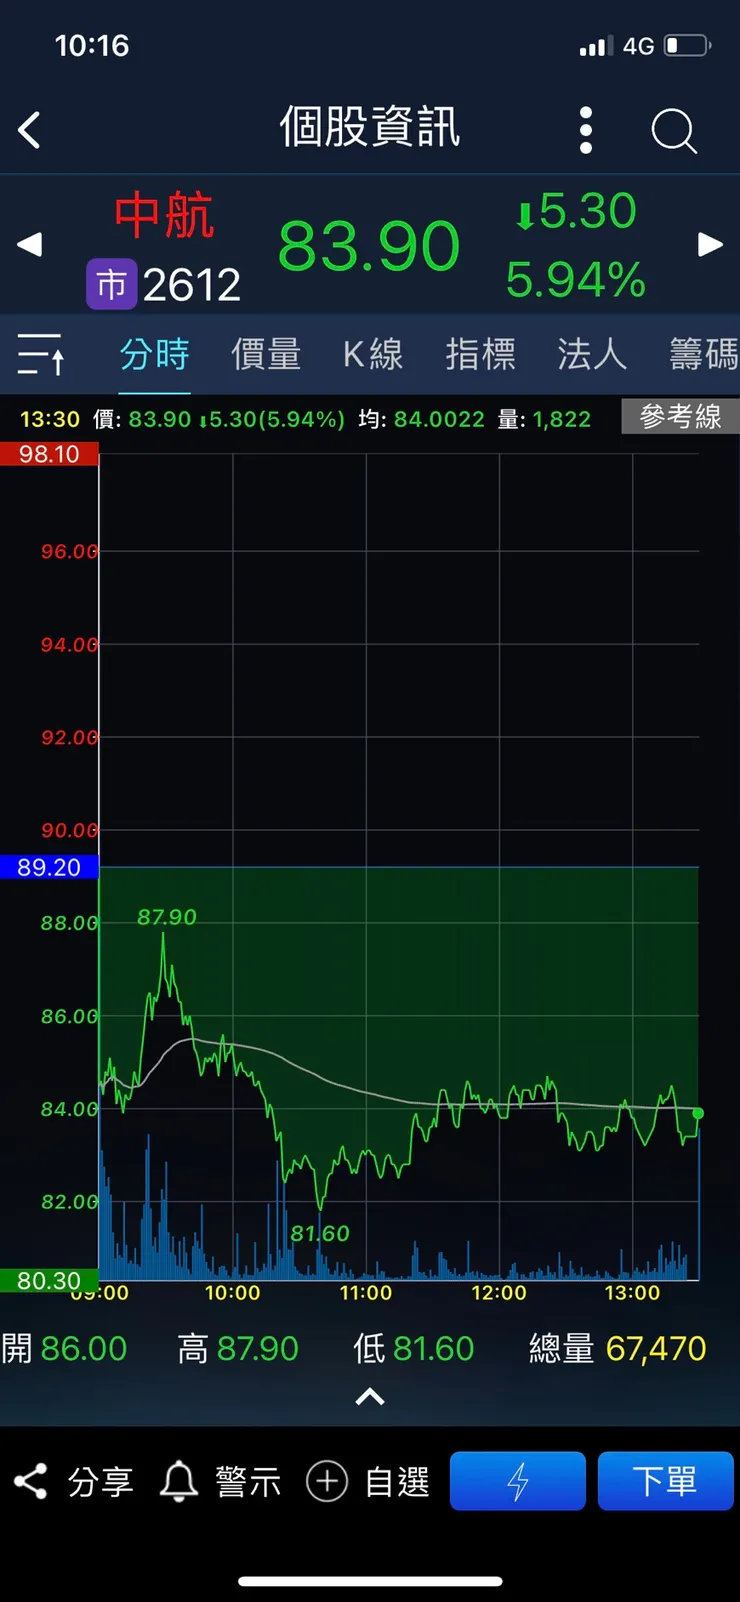Tap the 87.90 high marker on chart

pos(167,917)
